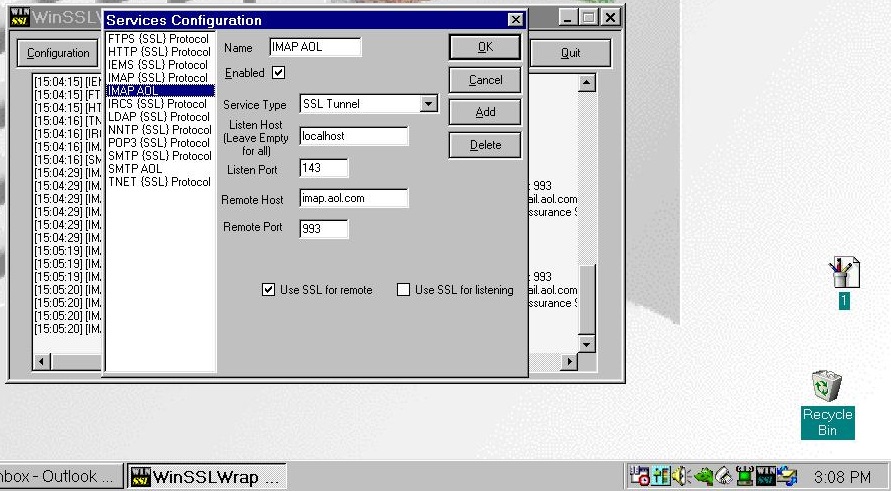Click the log scroll down arrow
Viewport: 891px width, 491px height.
coord(587,344)
